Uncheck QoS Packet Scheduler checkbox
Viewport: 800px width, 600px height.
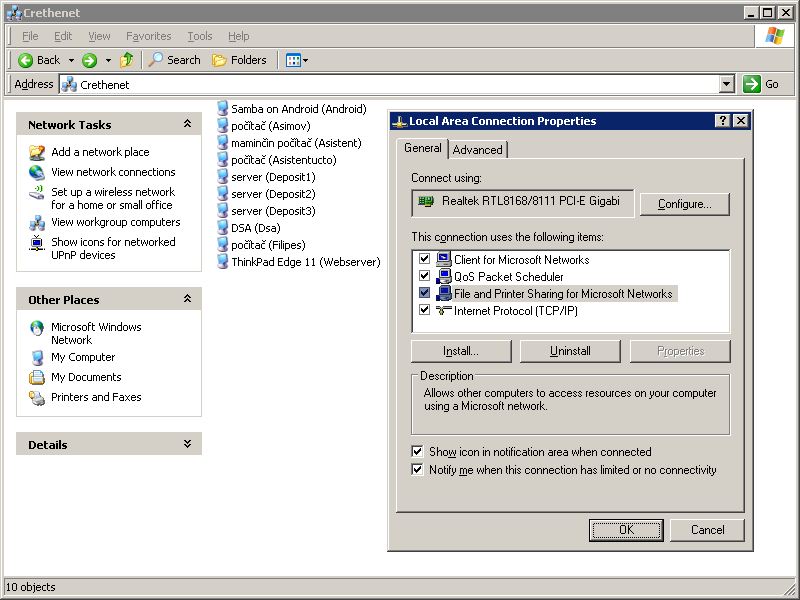pos(424,276)
